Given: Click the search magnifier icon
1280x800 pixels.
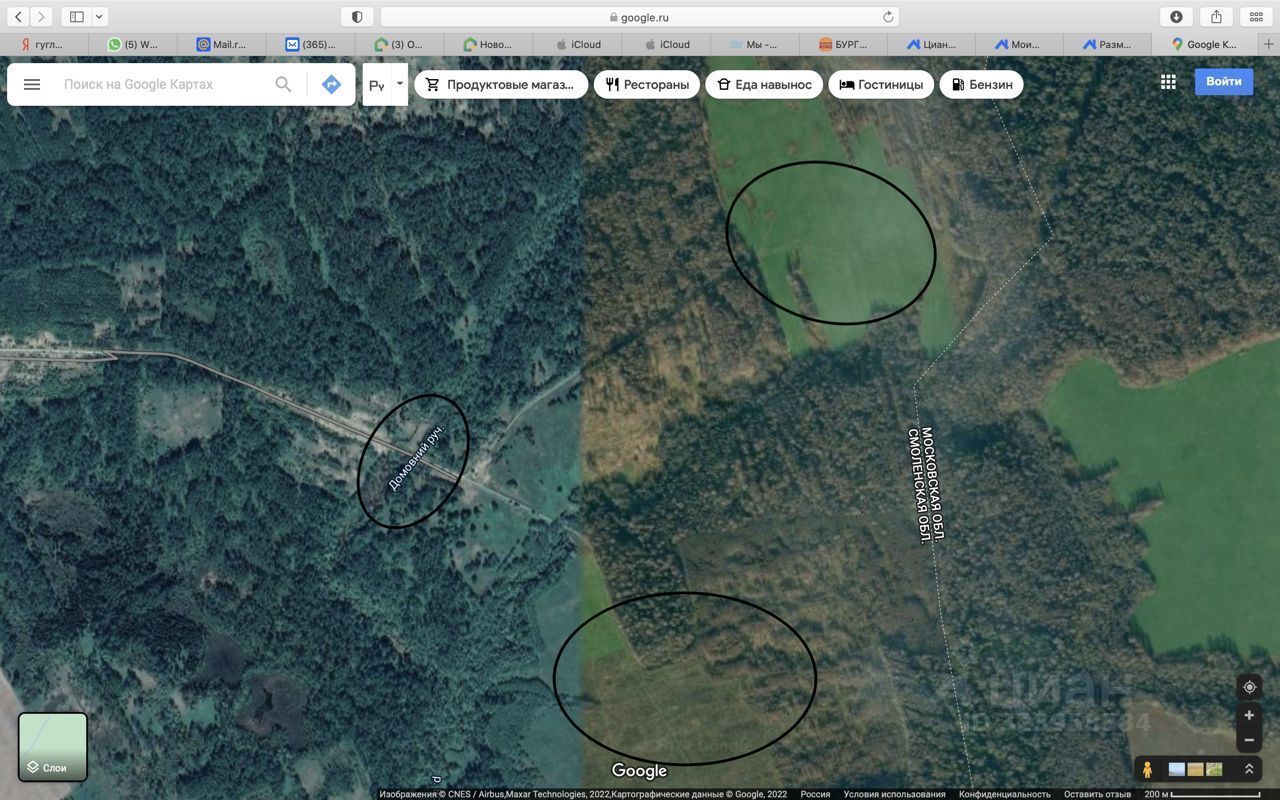Looking at the screenshot, I should coord(283,85).
